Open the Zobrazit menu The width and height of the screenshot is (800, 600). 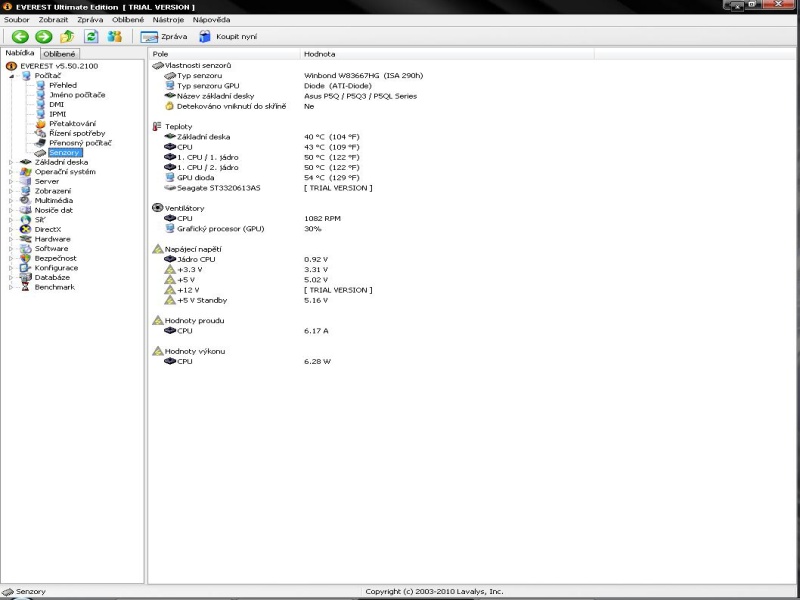(x=53, y=20)
